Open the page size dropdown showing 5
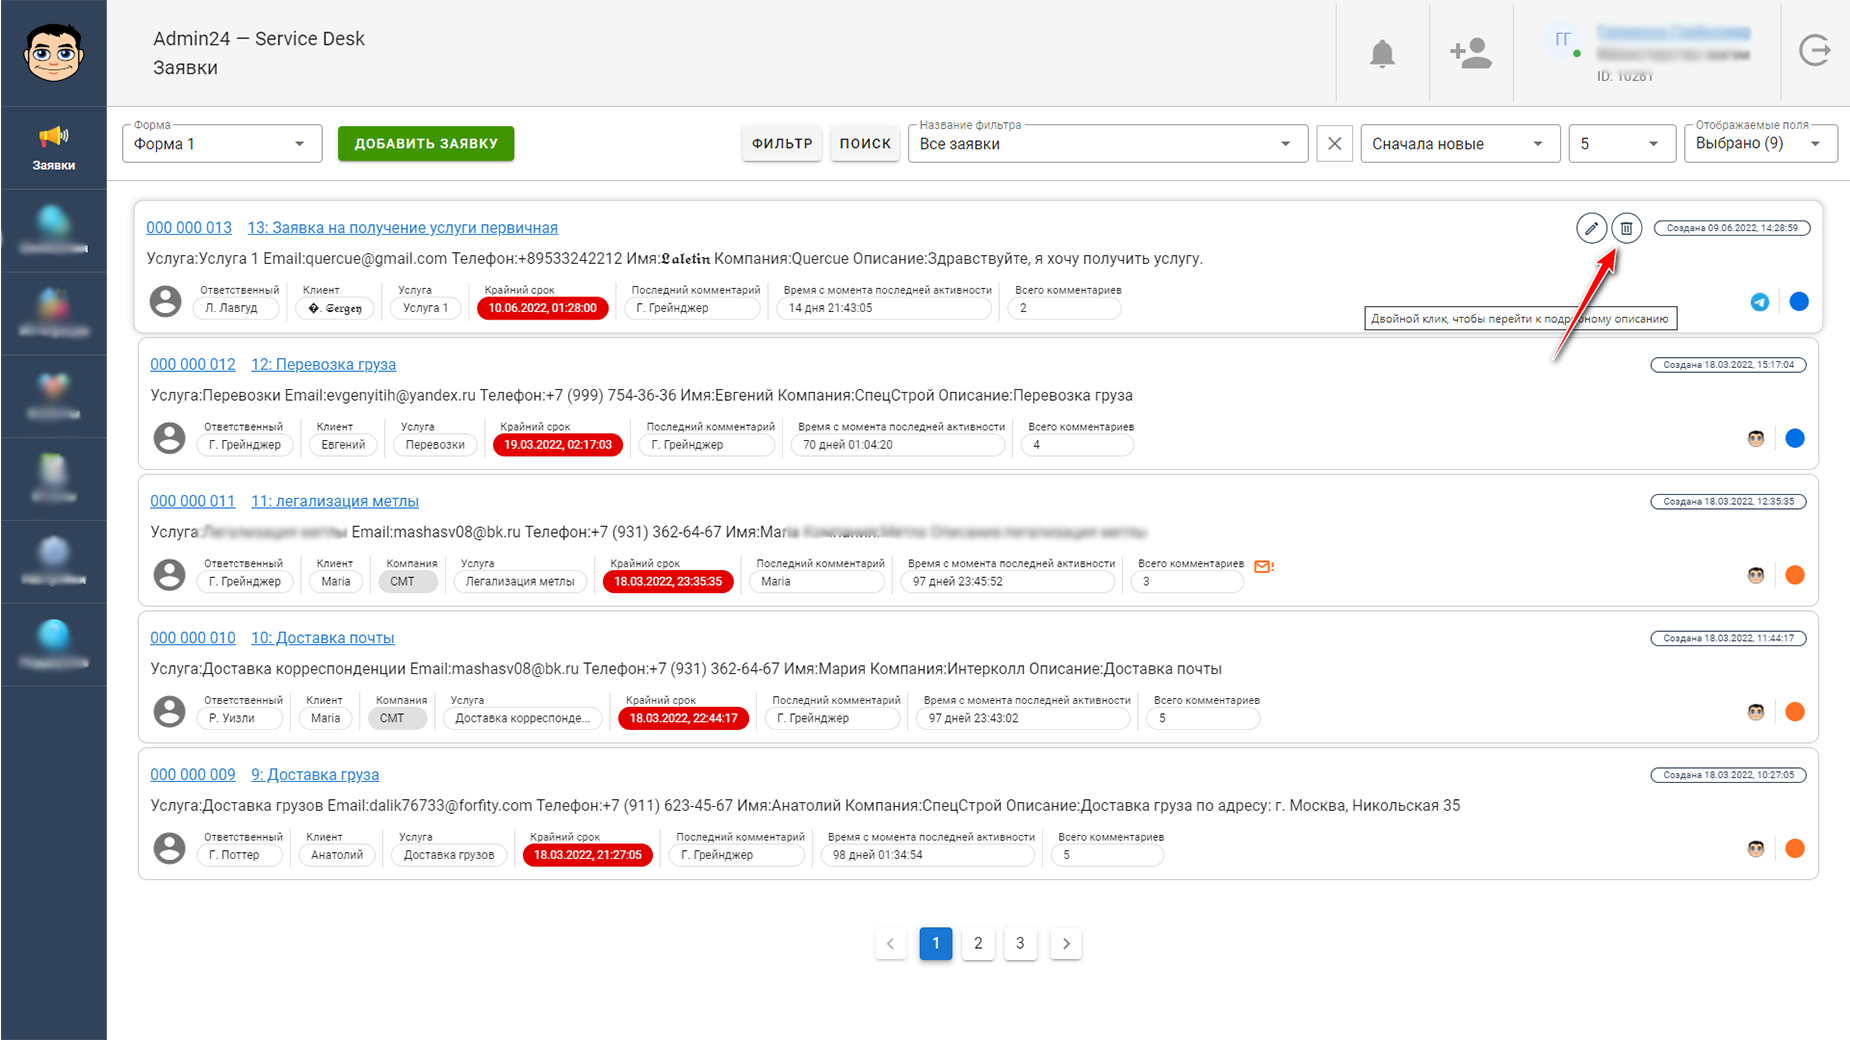The width and height of the screenshot is (1850, 1040). pyautogui.click(x=1622, y=144)
